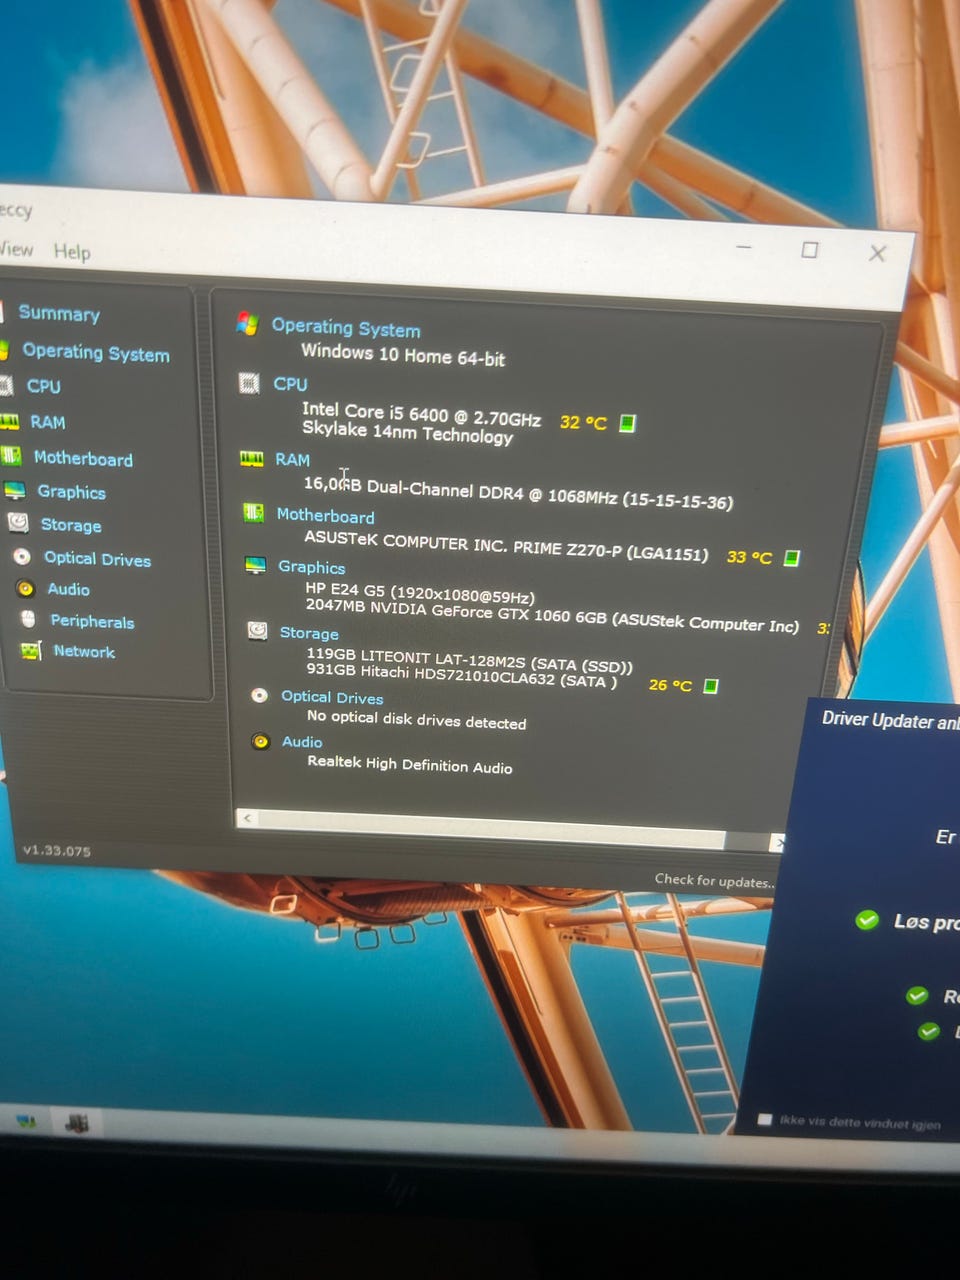
Task: Click 'Intel Core i5 6400 @ 2.70GHz' text
Action: coord(421,413)
